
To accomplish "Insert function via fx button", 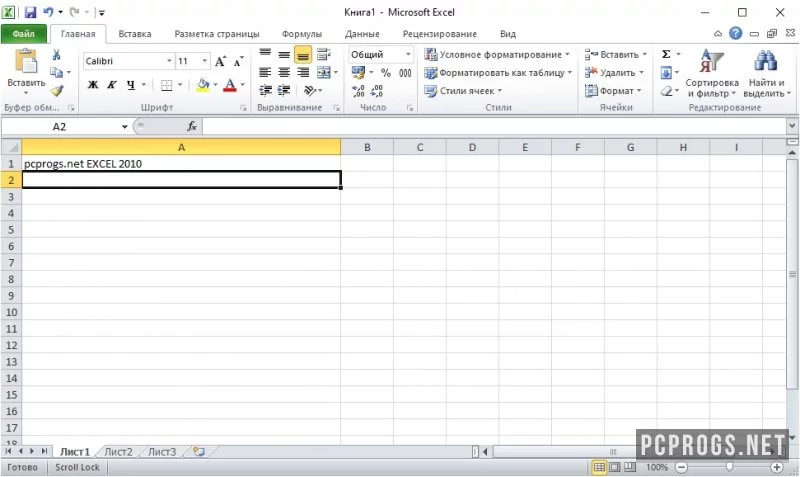I will pos(192,126).
